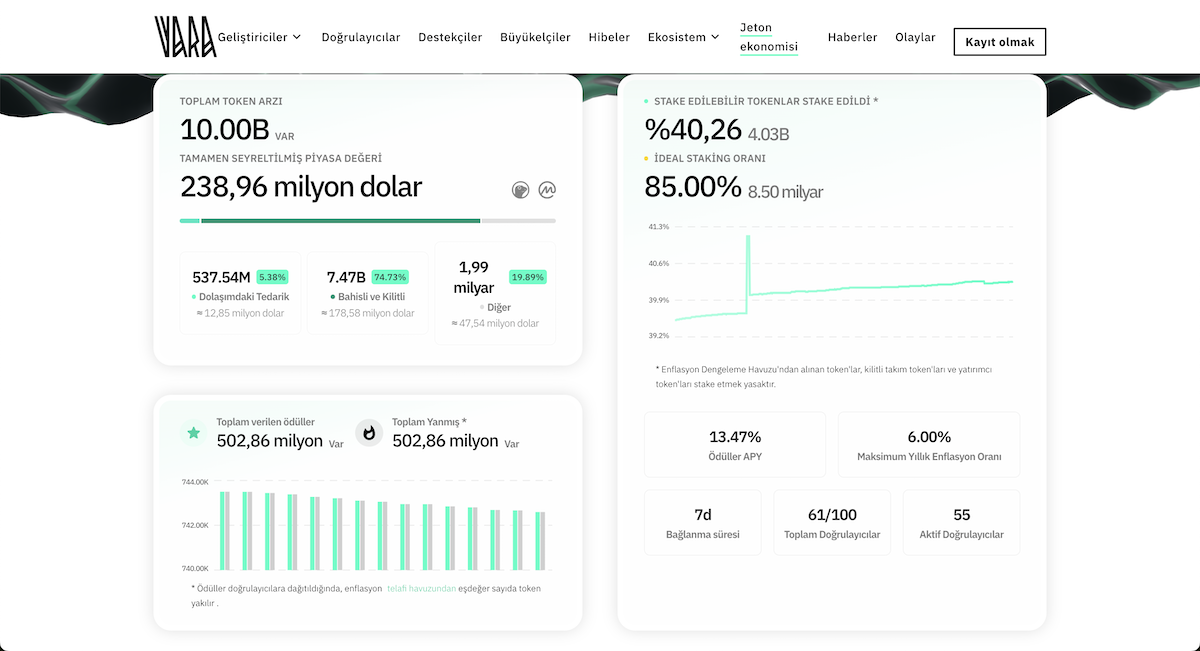Image resolution: width=1200 pixels, height=651 pixels.
Task: Open the Doğrulayıcılar menu item
Action: tap(360, 37)
